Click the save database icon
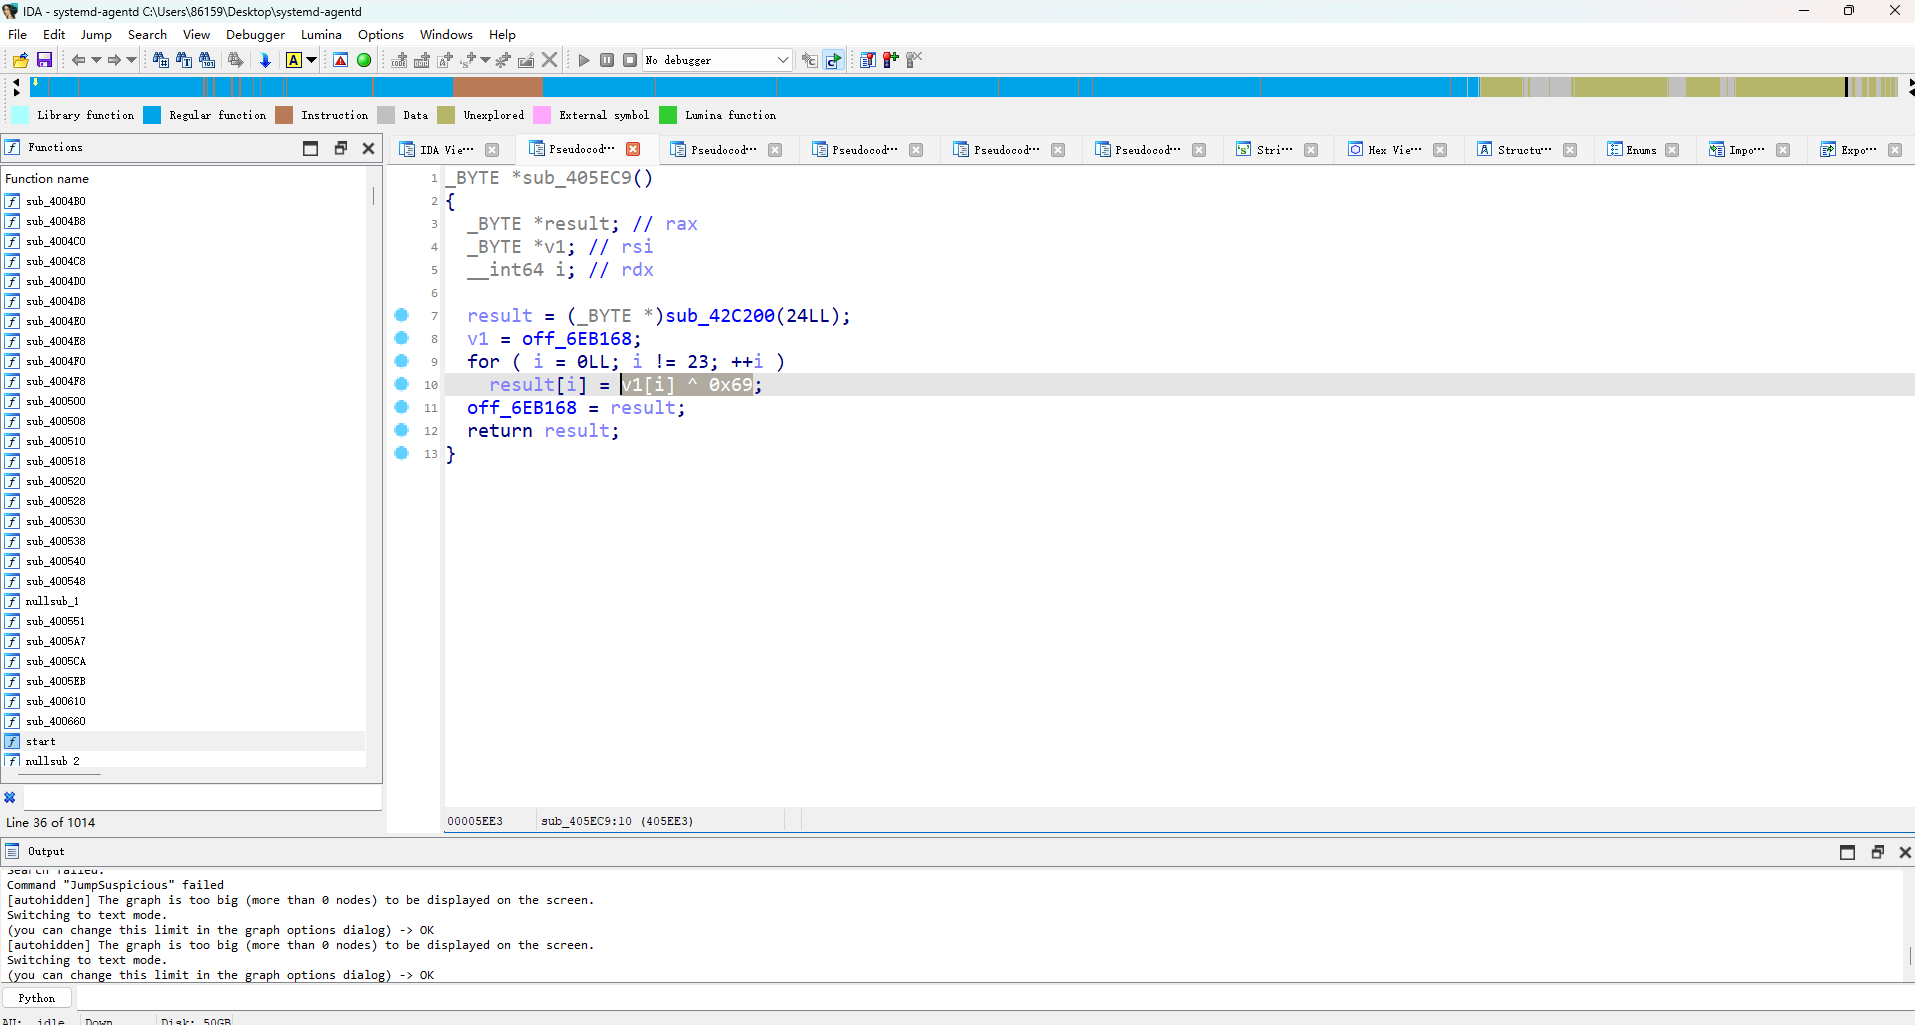 coord(44,60)
